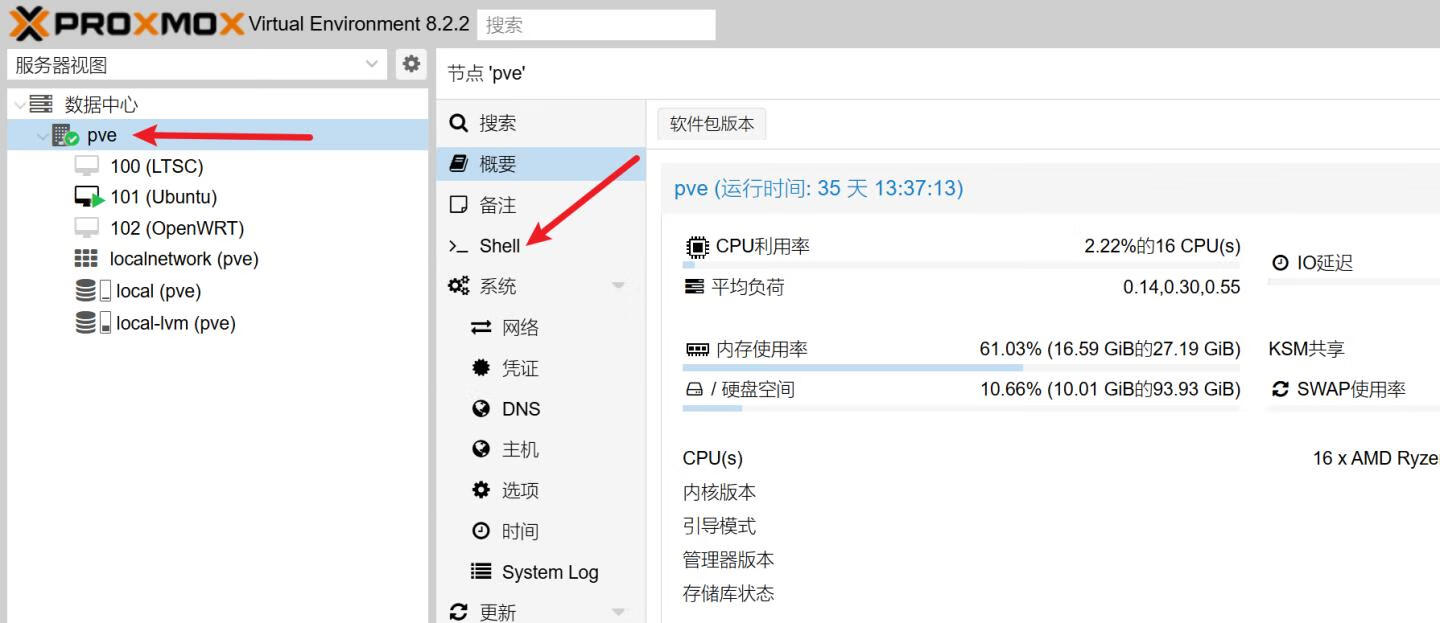Collapse the 更新 menu section arrow
Image resolution: width=1440 pixels, height=623 pixels.
click(x=618, y=612)
